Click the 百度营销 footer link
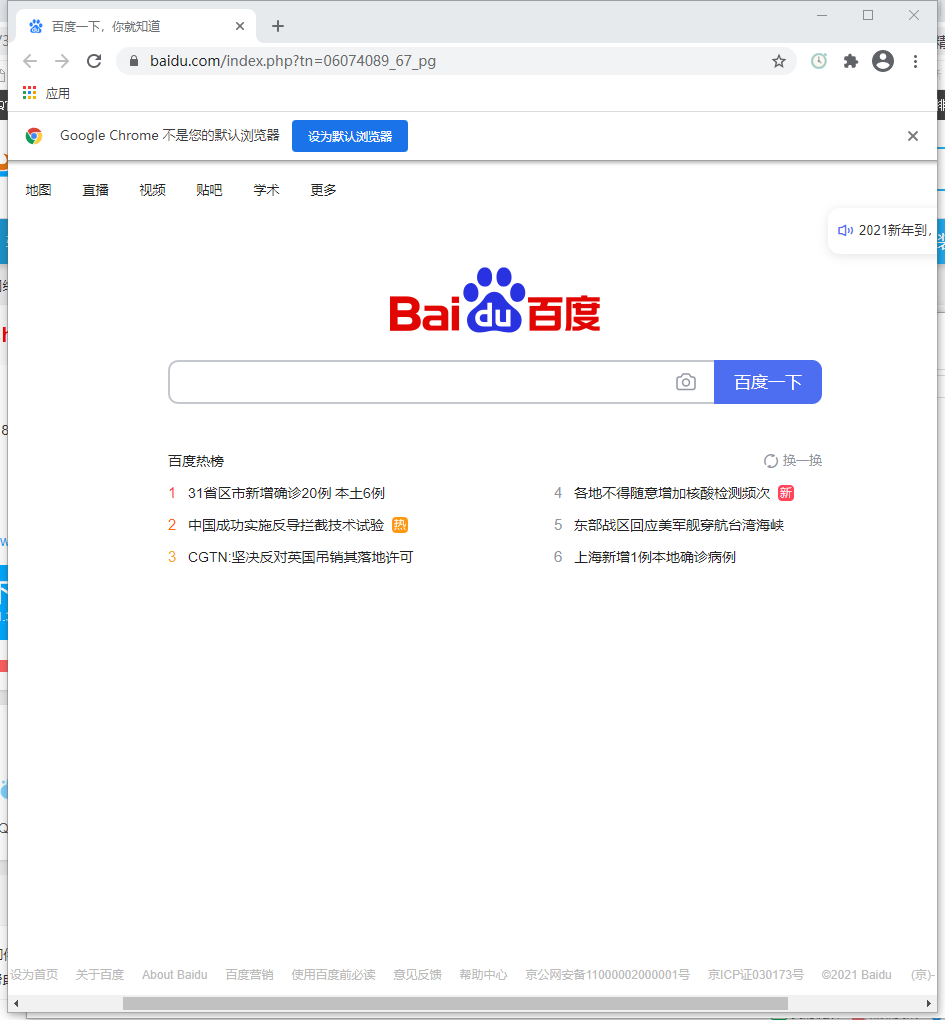The image size is (945, 1020). (250, 974)
